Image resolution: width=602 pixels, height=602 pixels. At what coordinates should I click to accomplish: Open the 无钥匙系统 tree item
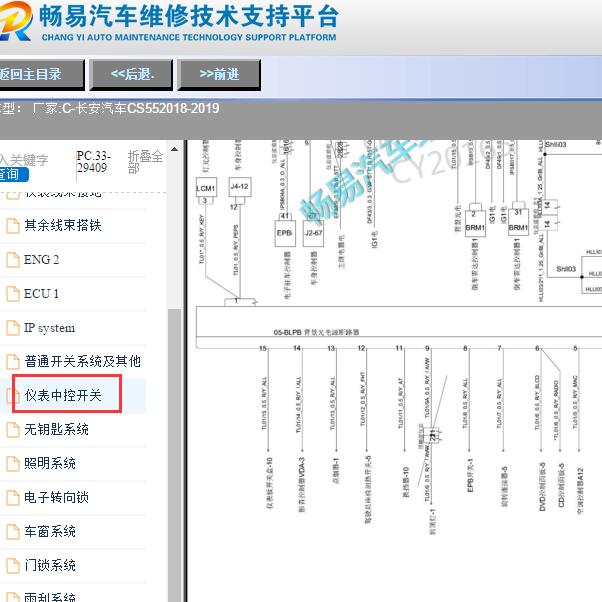56,430
